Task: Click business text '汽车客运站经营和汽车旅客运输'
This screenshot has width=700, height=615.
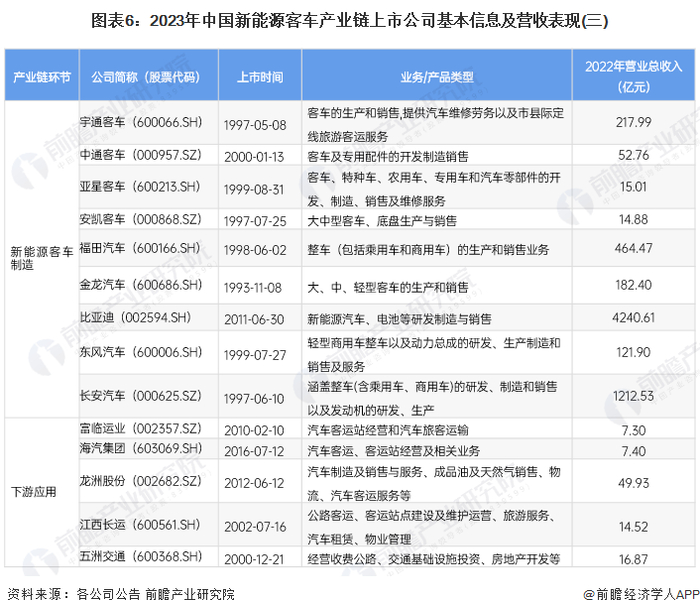Action: [x=388, y=430]
